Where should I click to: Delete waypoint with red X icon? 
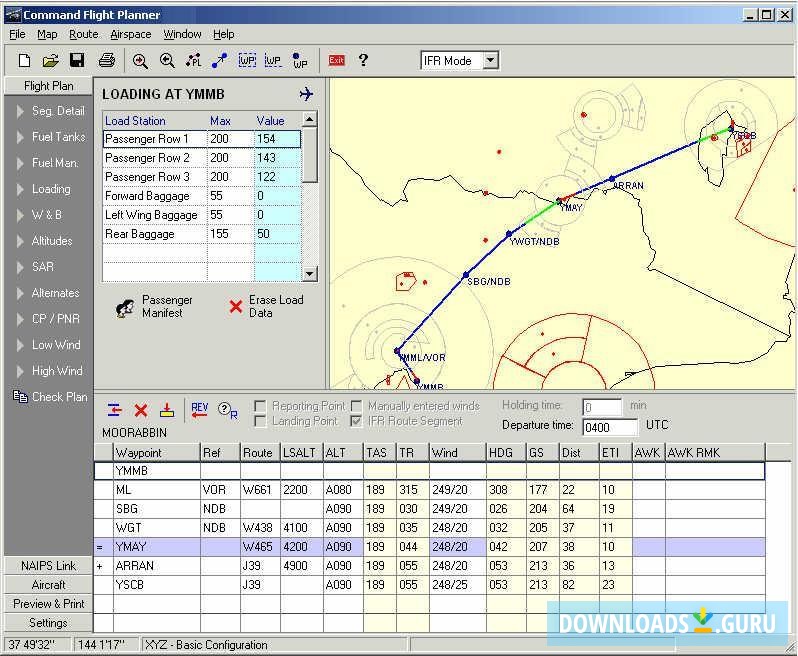[x=141, y=410]
